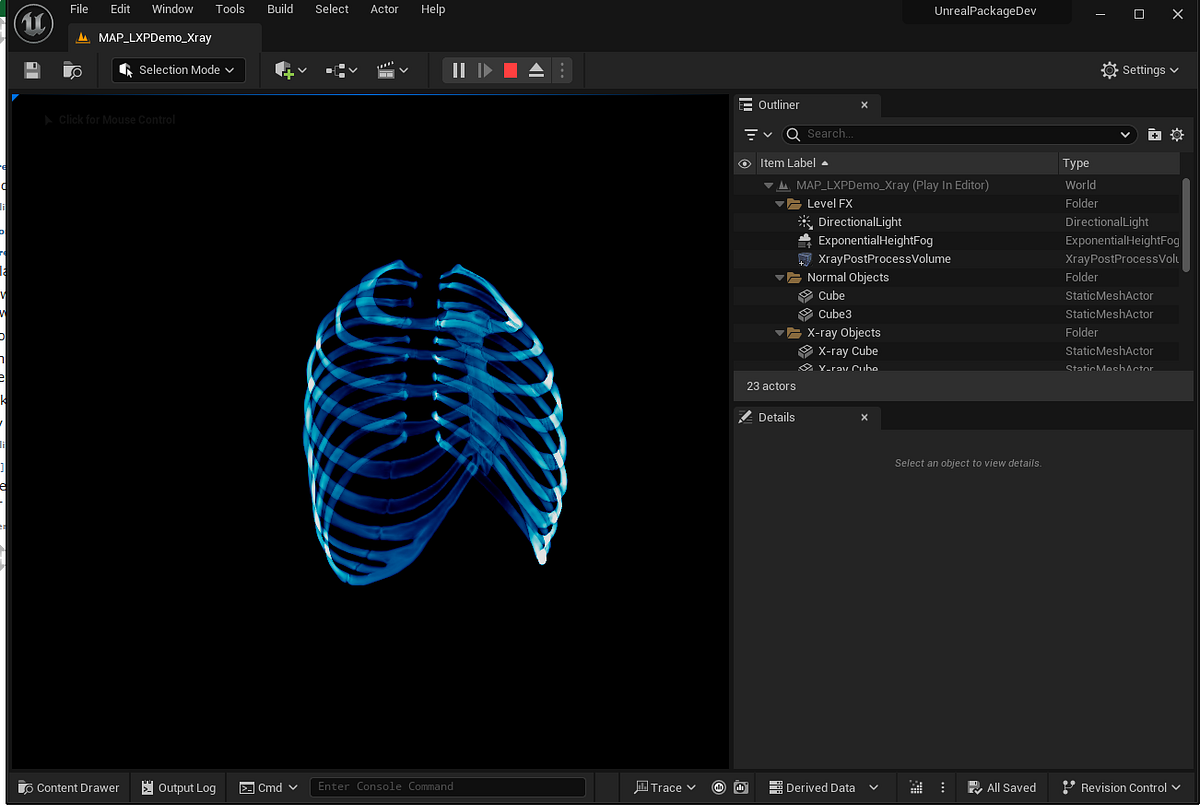Screen dimensions: 1200x806
Task: Toggle visibility of the XrayPostProcessVolume
Action: click(x=744, y=258)
